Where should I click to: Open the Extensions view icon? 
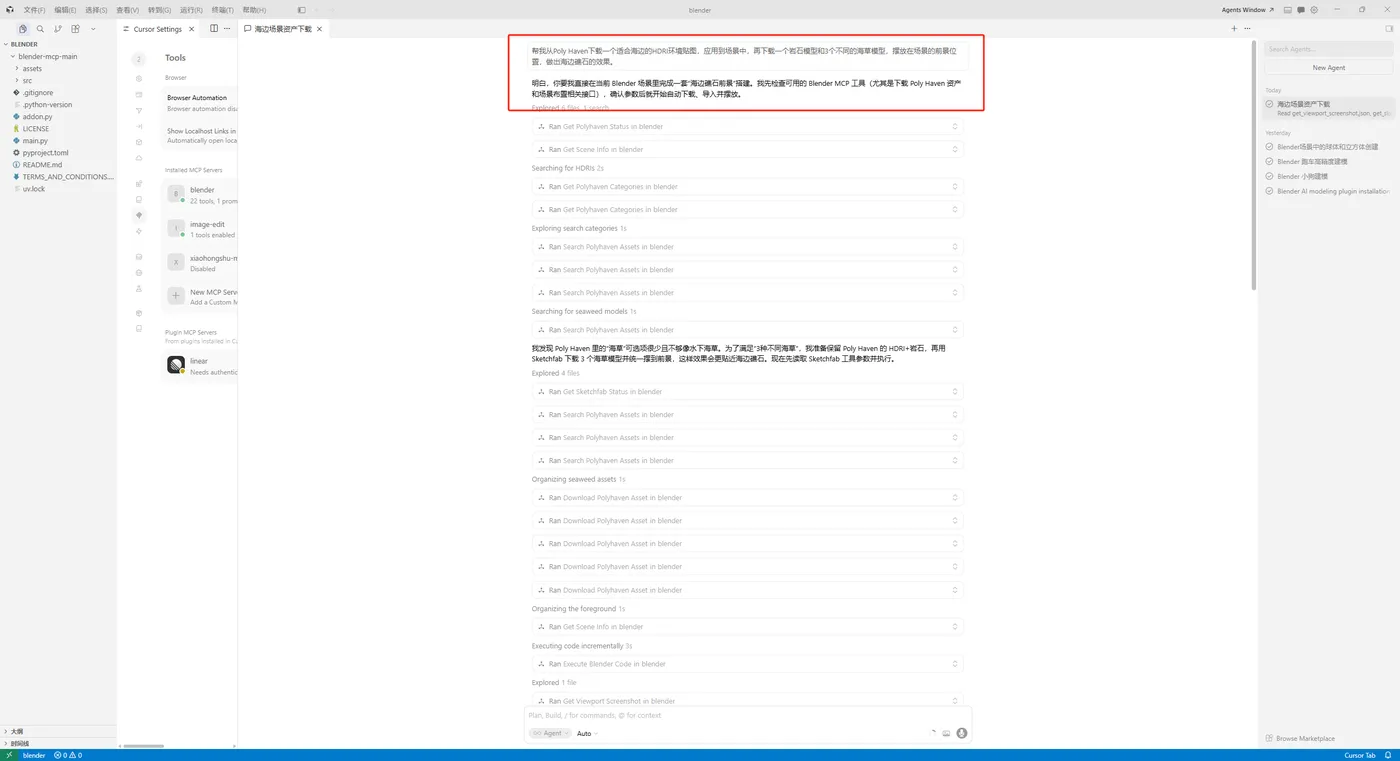pos(75,29)
